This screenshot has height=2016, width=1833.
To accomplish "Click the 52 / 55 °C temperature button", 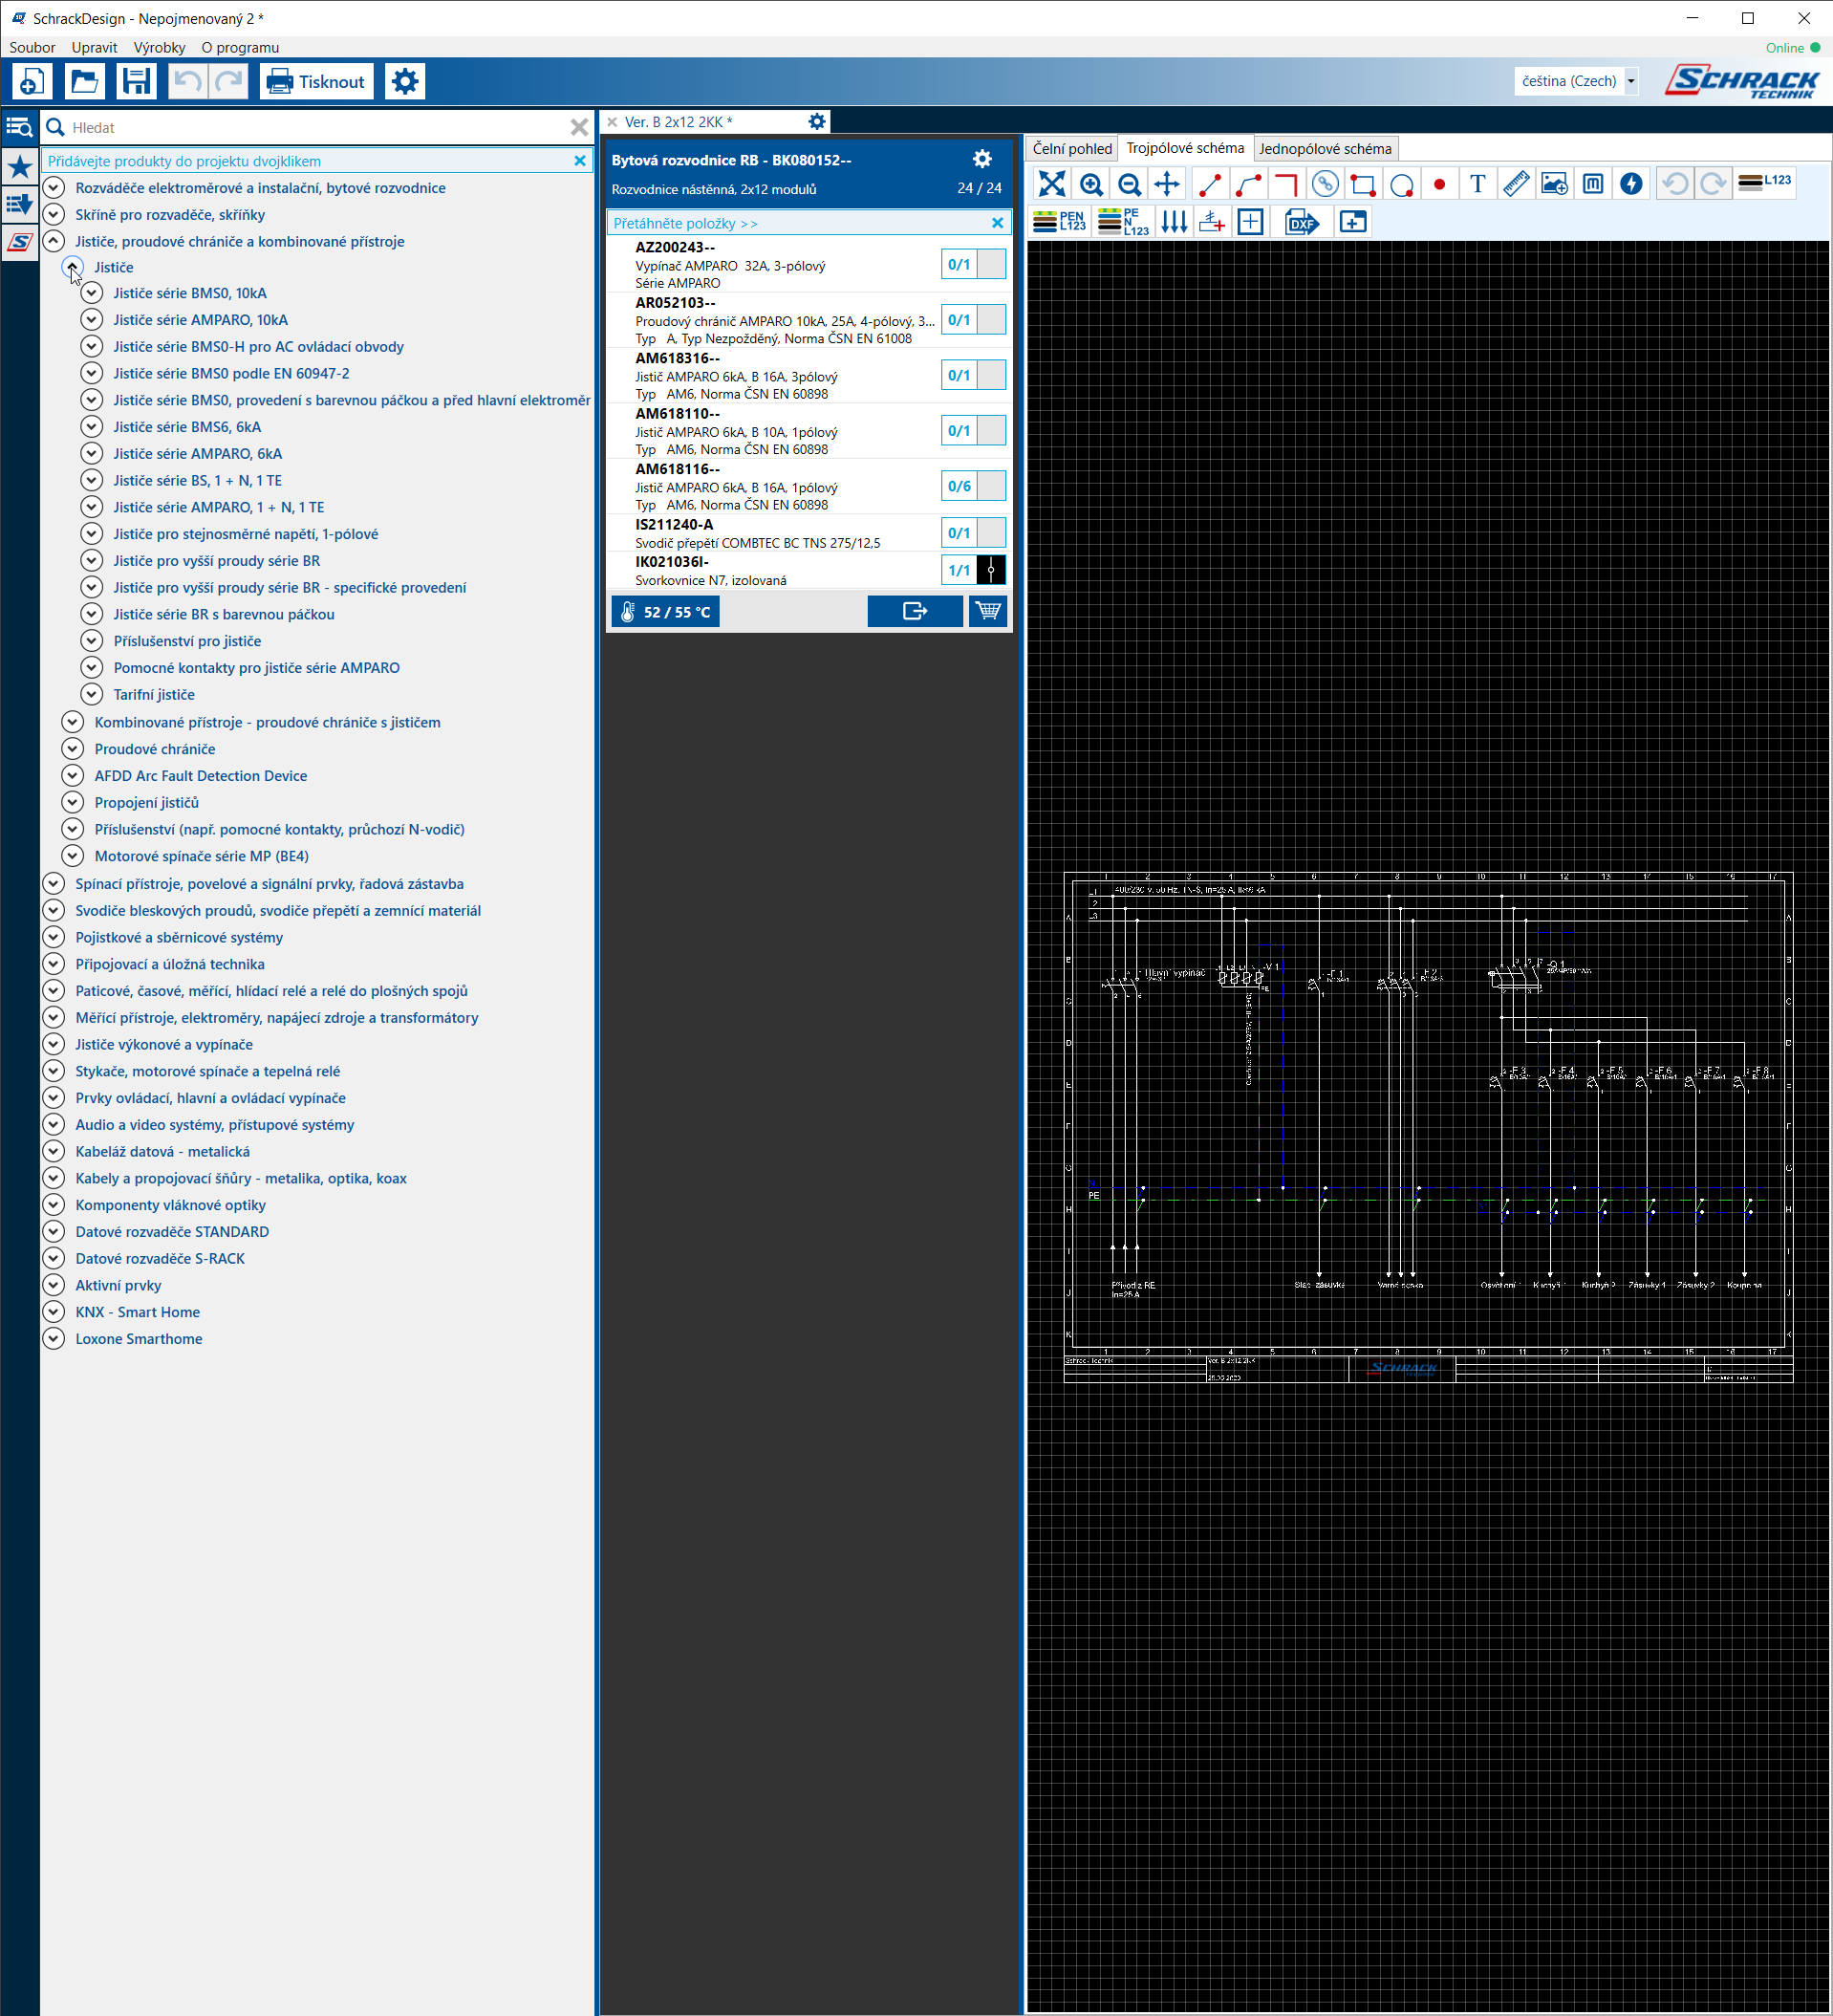I will coord(665,612).
